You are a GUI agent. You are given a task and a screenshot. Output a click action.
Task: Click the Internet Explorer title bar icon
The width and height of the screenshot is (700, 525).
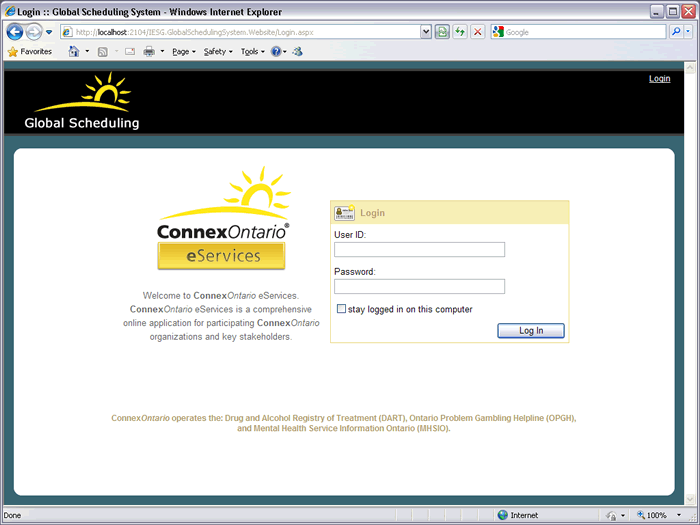(x=10, y=11)
